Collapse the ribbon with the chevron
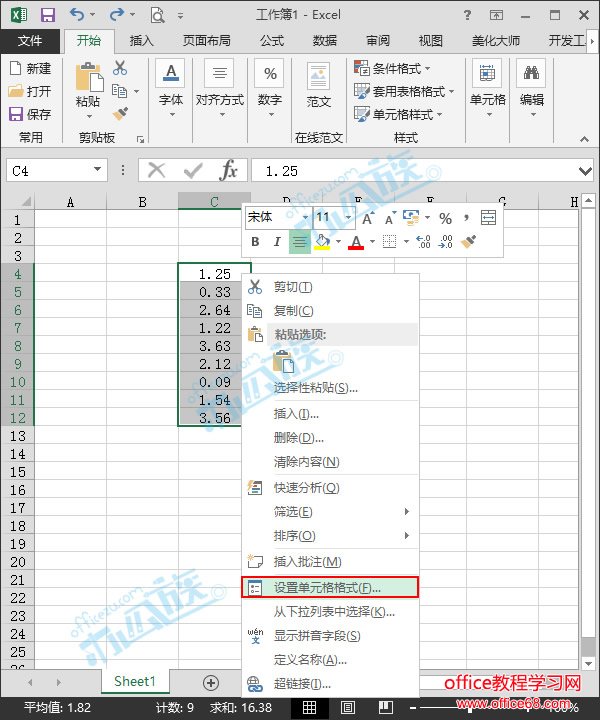The image size is (600, 720). point(584,139)
